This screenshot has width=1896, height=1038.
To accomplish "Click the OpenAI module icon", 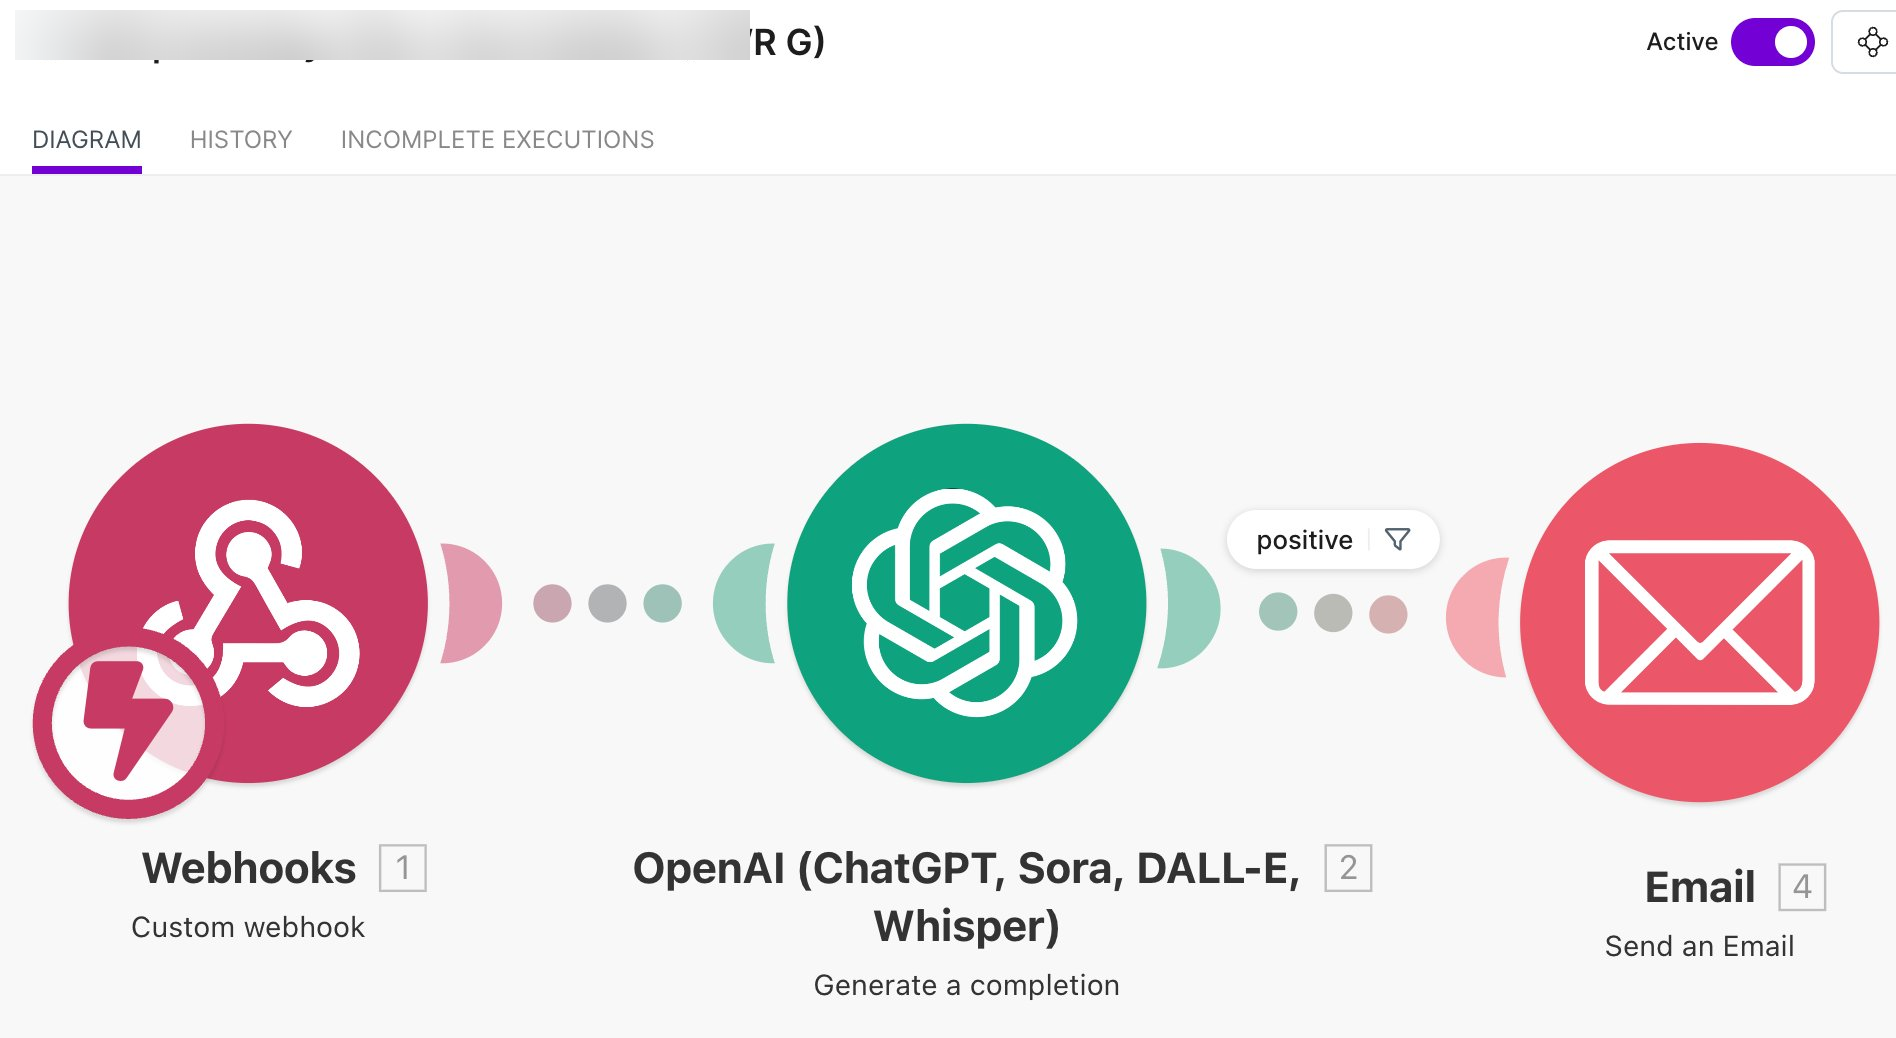I will 966,602.
